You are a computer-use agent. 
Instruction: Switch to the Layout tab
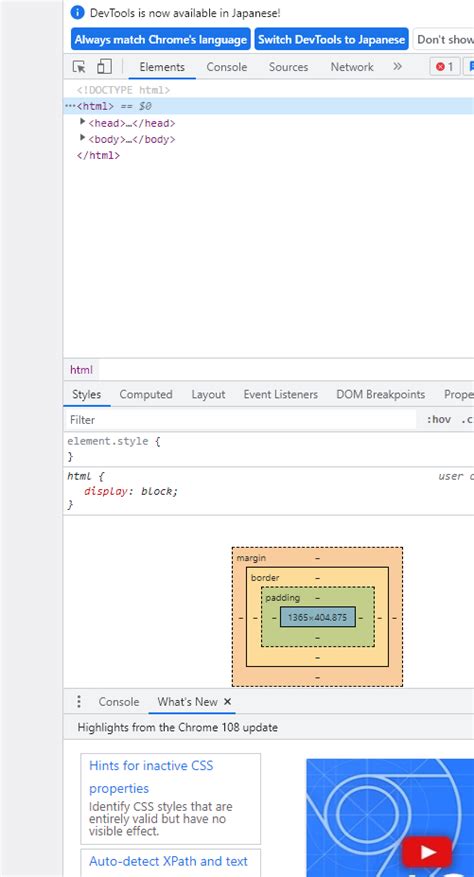(208, 394)
